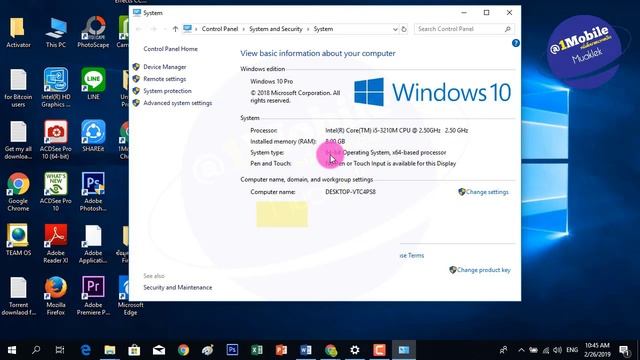Click Change product key link

pyautogui.click(x=484, y=270)
